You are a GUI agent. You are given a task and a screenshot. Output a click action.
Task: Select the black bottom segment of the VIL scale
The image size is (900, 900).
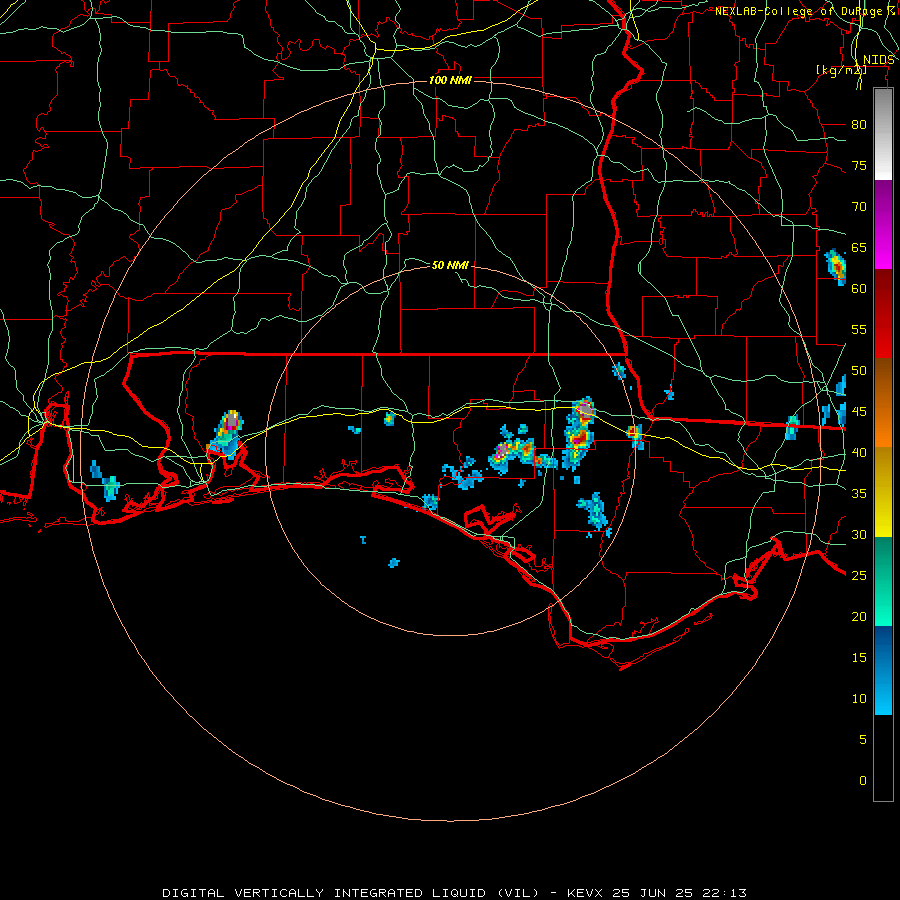click(883, 758)
